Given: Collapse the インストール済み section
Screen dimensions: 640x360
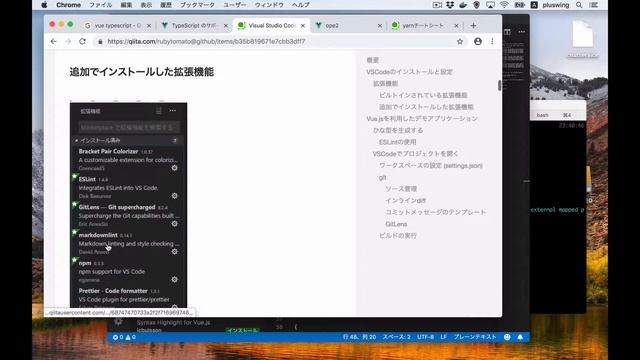Looking at the screenshot, I should coord(128,140).
